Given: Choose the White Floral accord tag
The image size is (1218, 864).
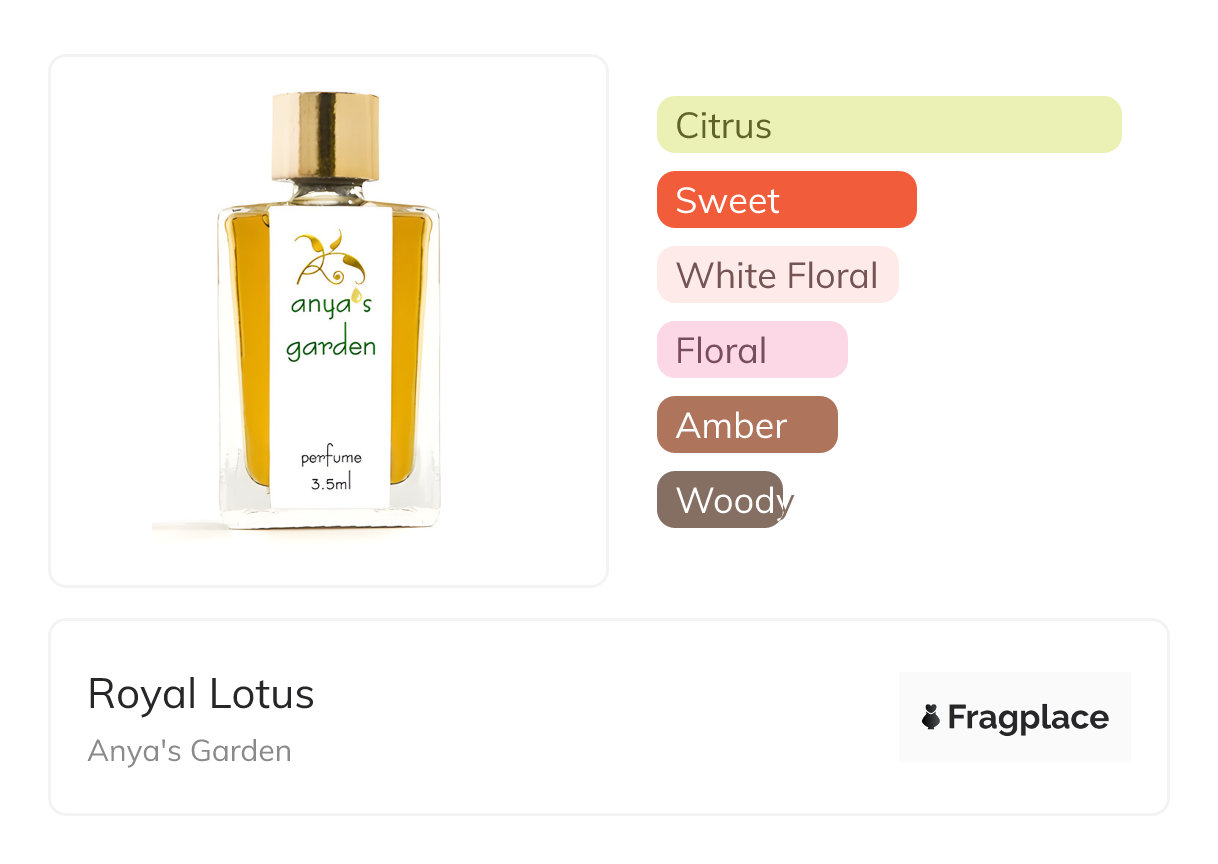Looking at the screenshot, I should [778, 275].
